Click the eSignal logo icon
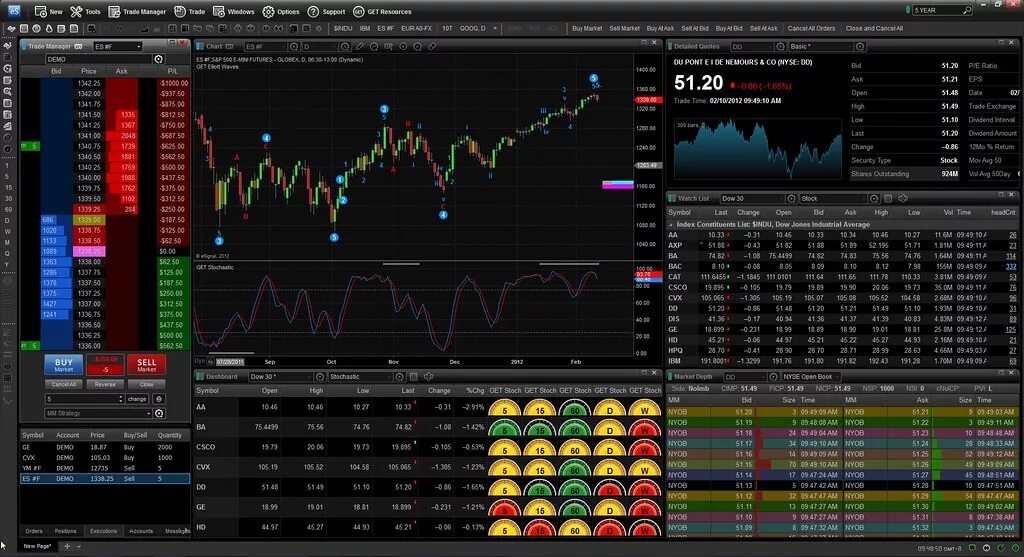 tap(13, 11)
